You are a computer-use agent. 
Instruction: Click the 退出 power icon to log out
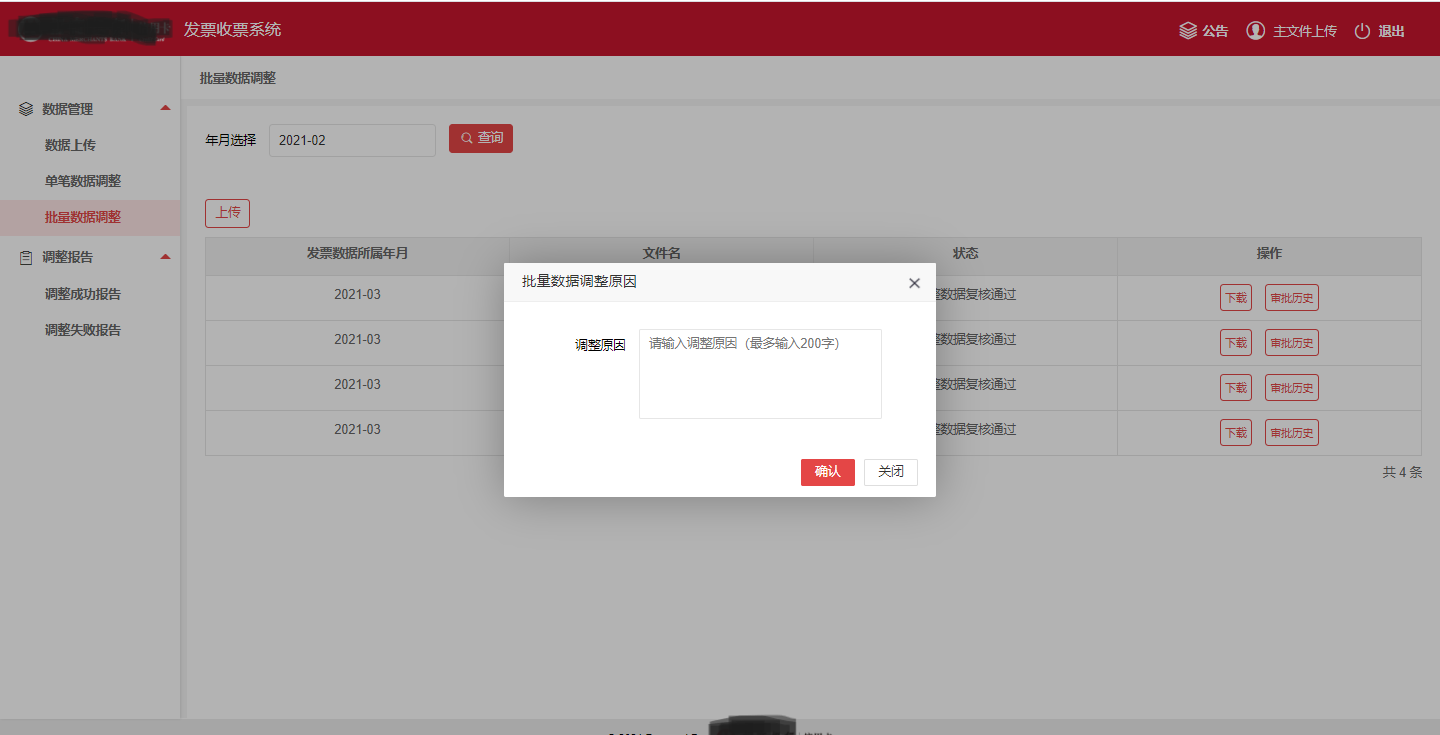(1362, 31)
